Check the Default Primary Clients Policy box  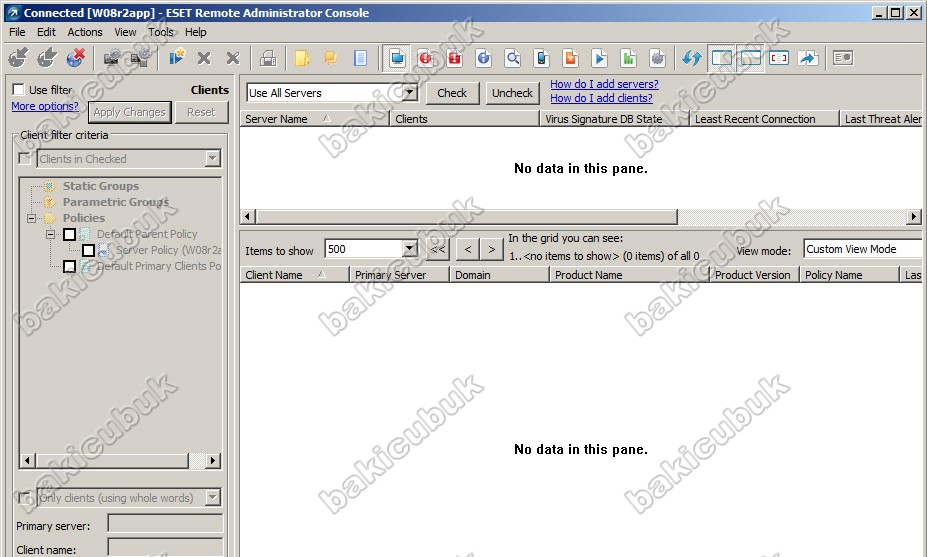point(69,266)
